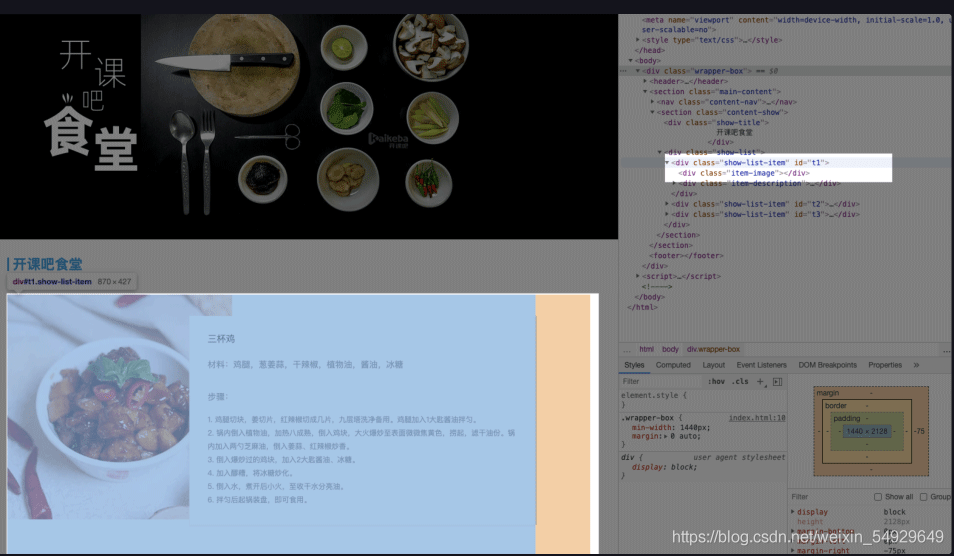Image resolution: width=954 pixels, height=556 pixels.
Task: Expand the item-description div node
Action: (674, 184)
